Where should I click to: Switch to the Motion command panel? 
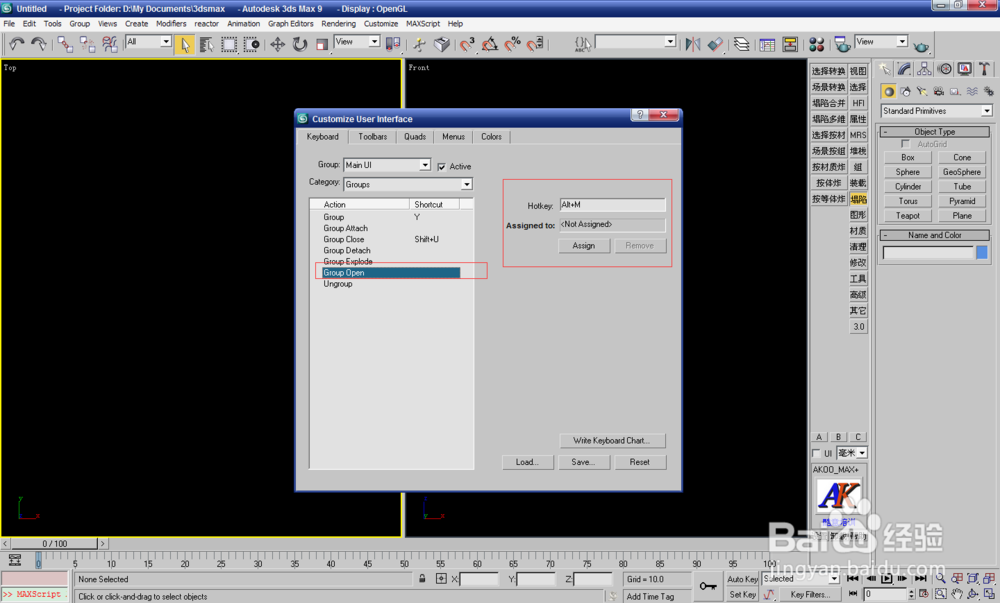pyautogui.click(x=945, y=69)
